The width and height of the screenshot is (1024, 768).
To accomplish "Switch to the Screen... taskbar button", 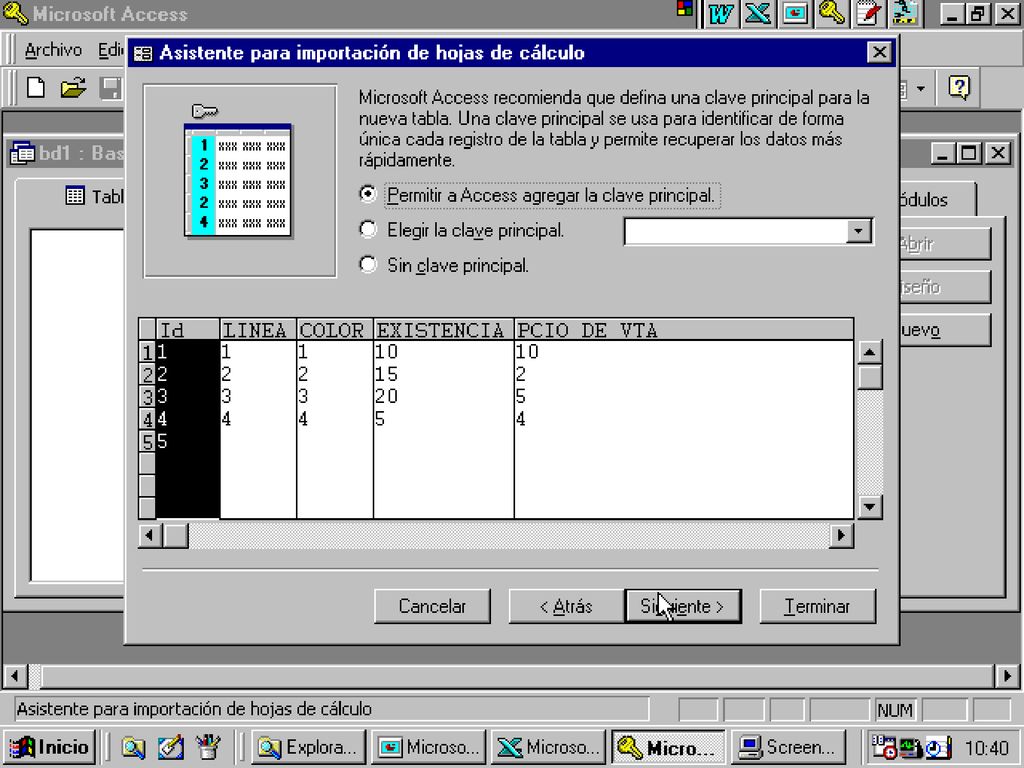I will coord(789,747).
